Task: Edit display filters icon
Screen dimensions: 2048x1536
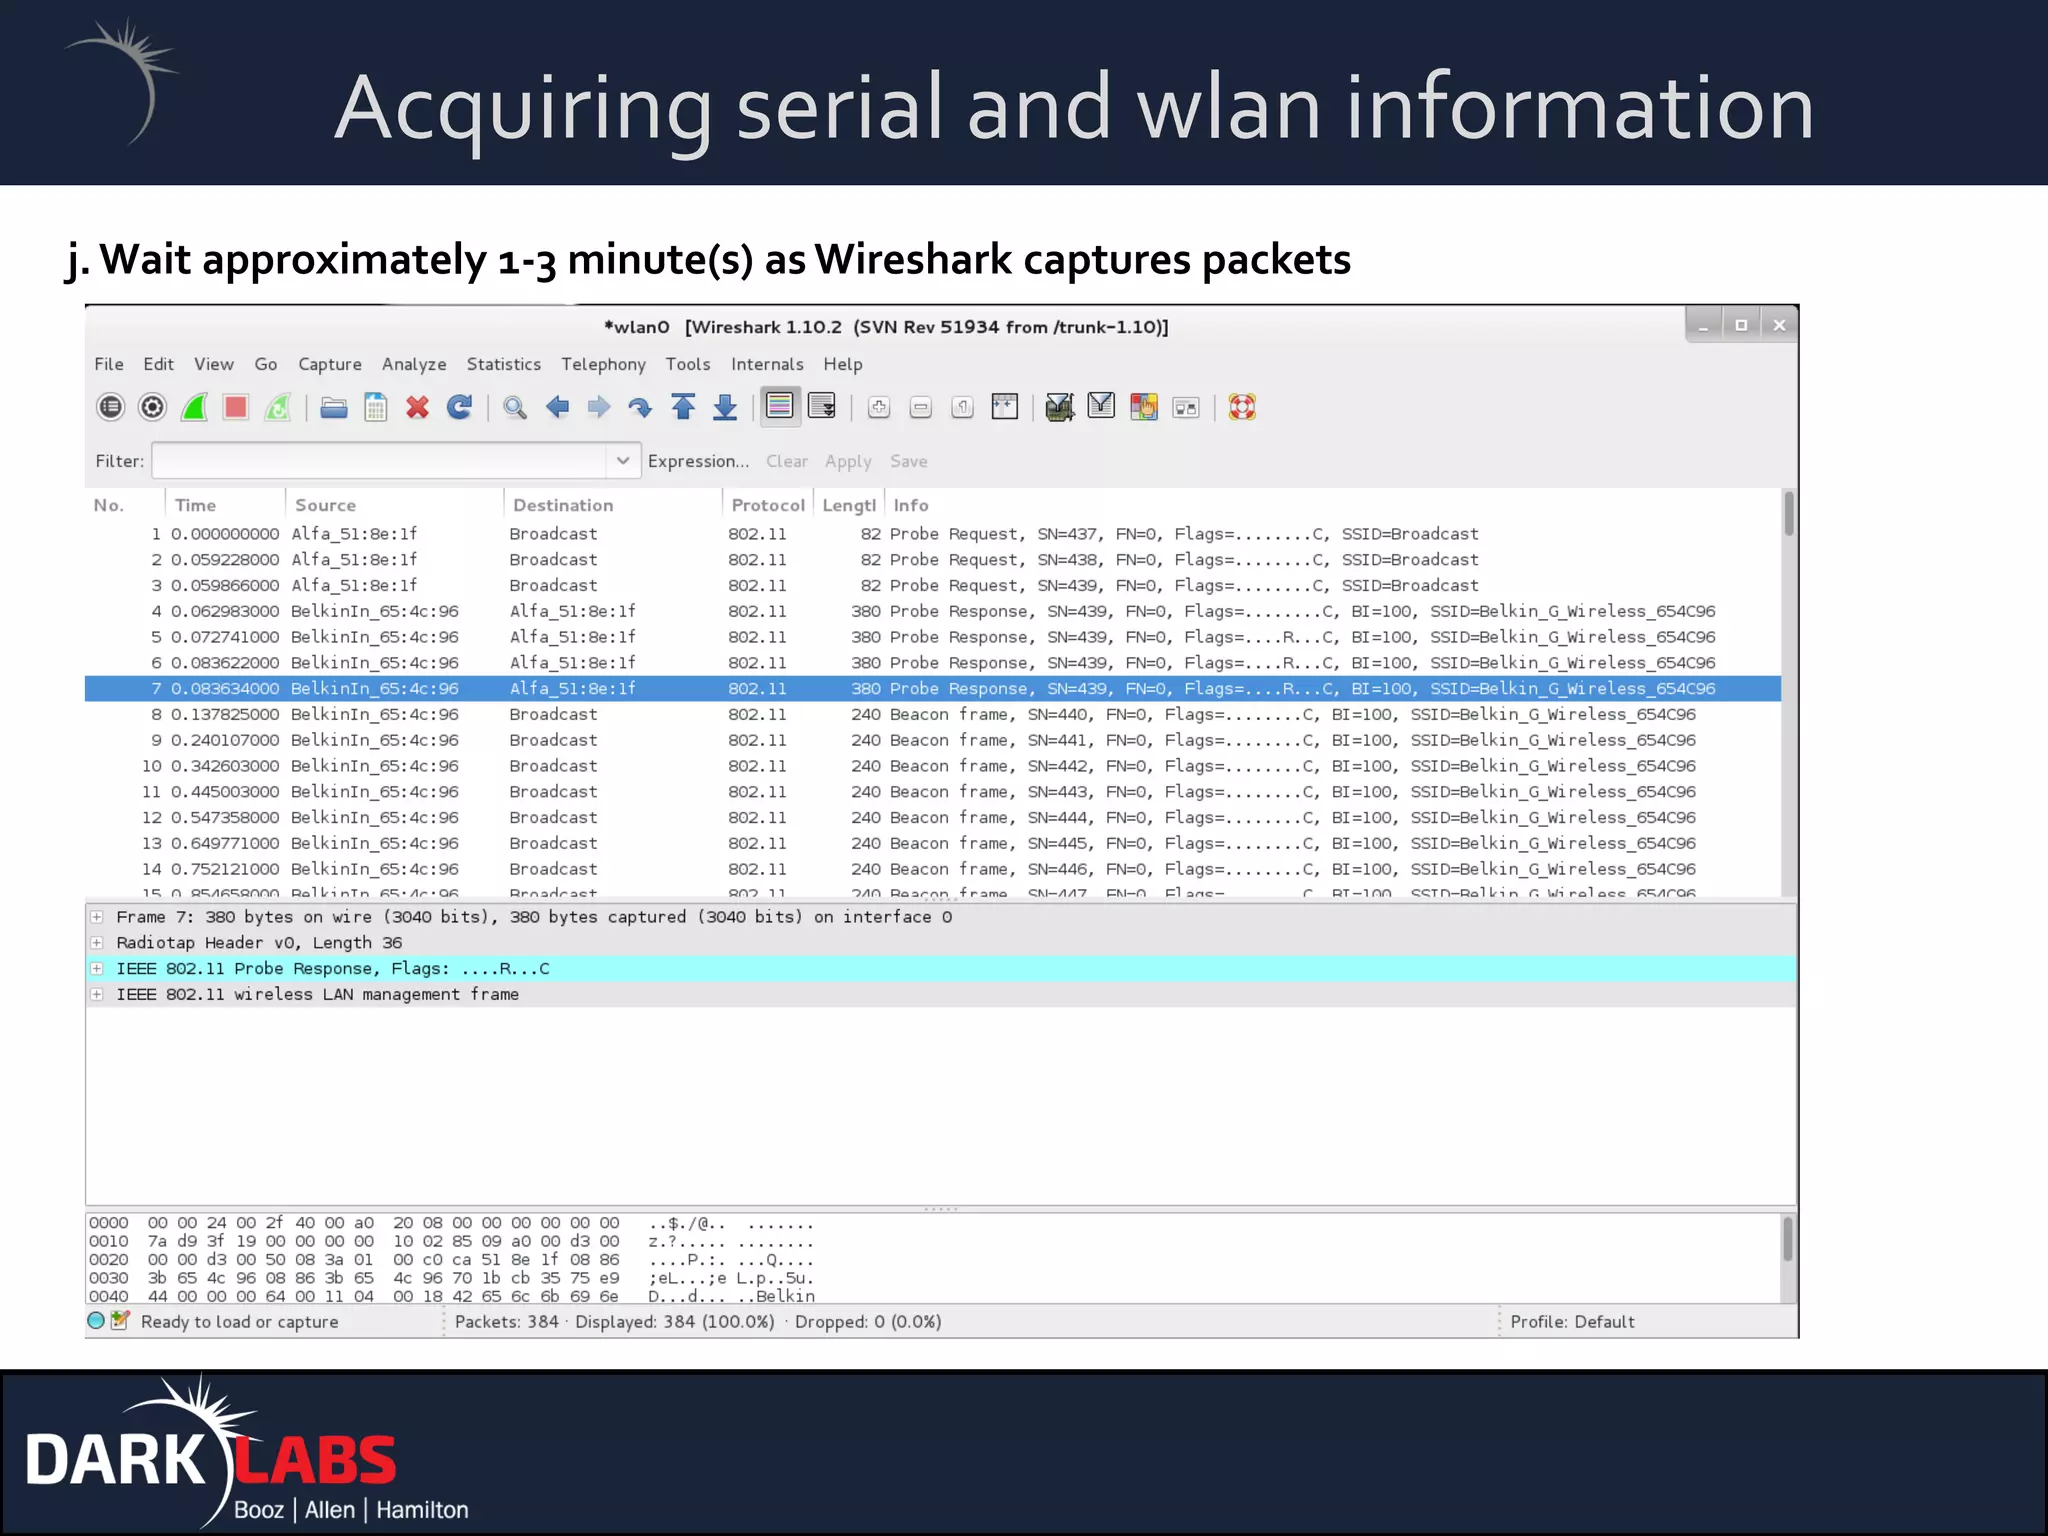Action: coord(1101,406)
